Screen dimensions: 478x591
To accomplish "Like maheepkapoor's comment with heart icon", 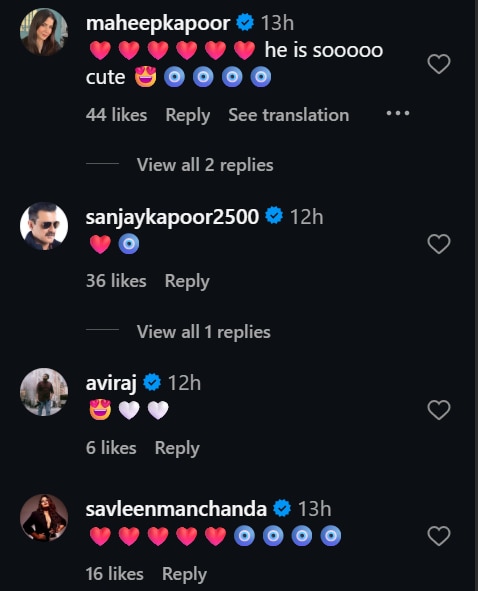I will tap(439, 64).
